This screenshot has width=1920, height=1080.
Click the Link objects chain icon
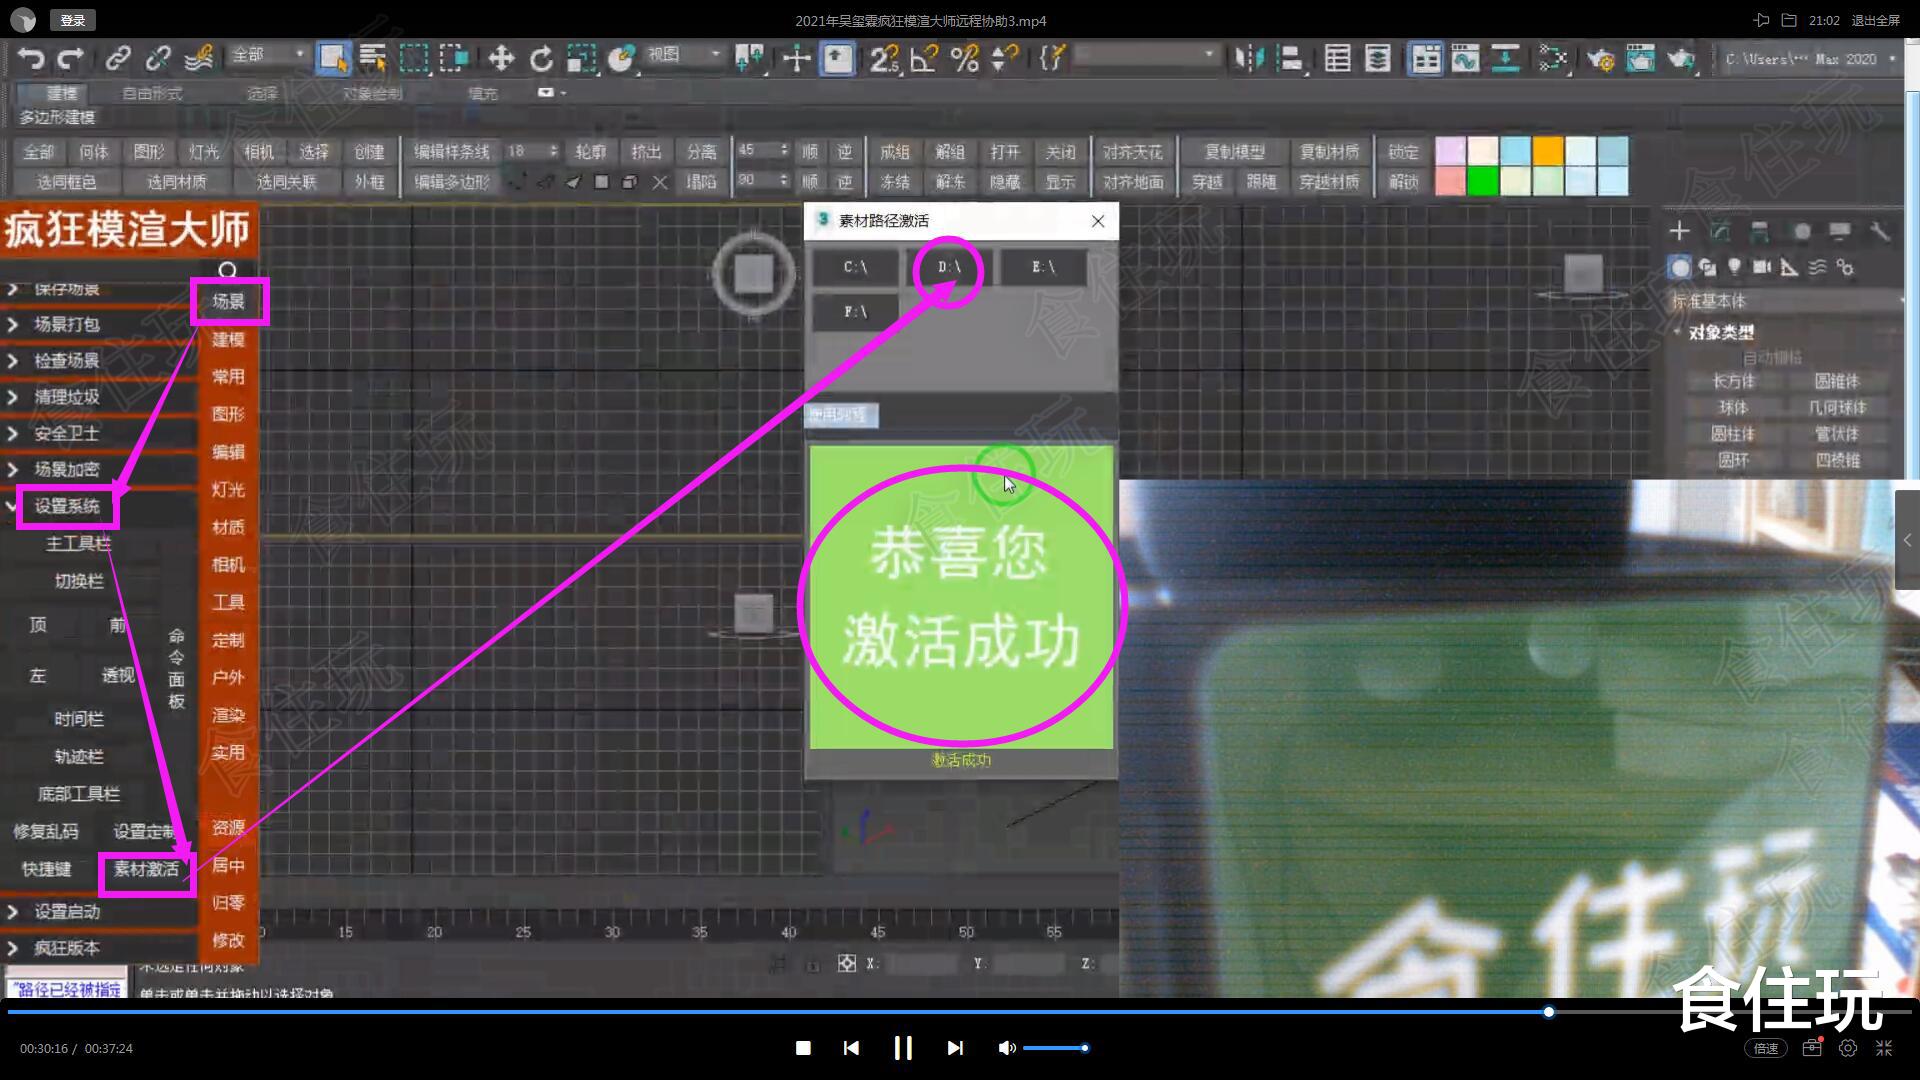tap(118, 59)
